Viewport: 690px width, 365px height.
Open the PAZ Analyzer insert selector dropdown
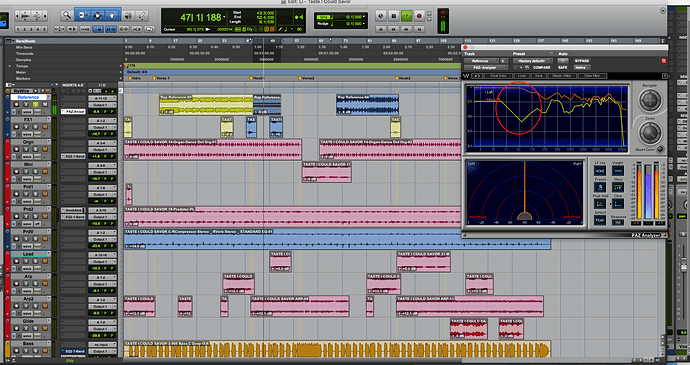pyautogui.click(x=486, y=67)
